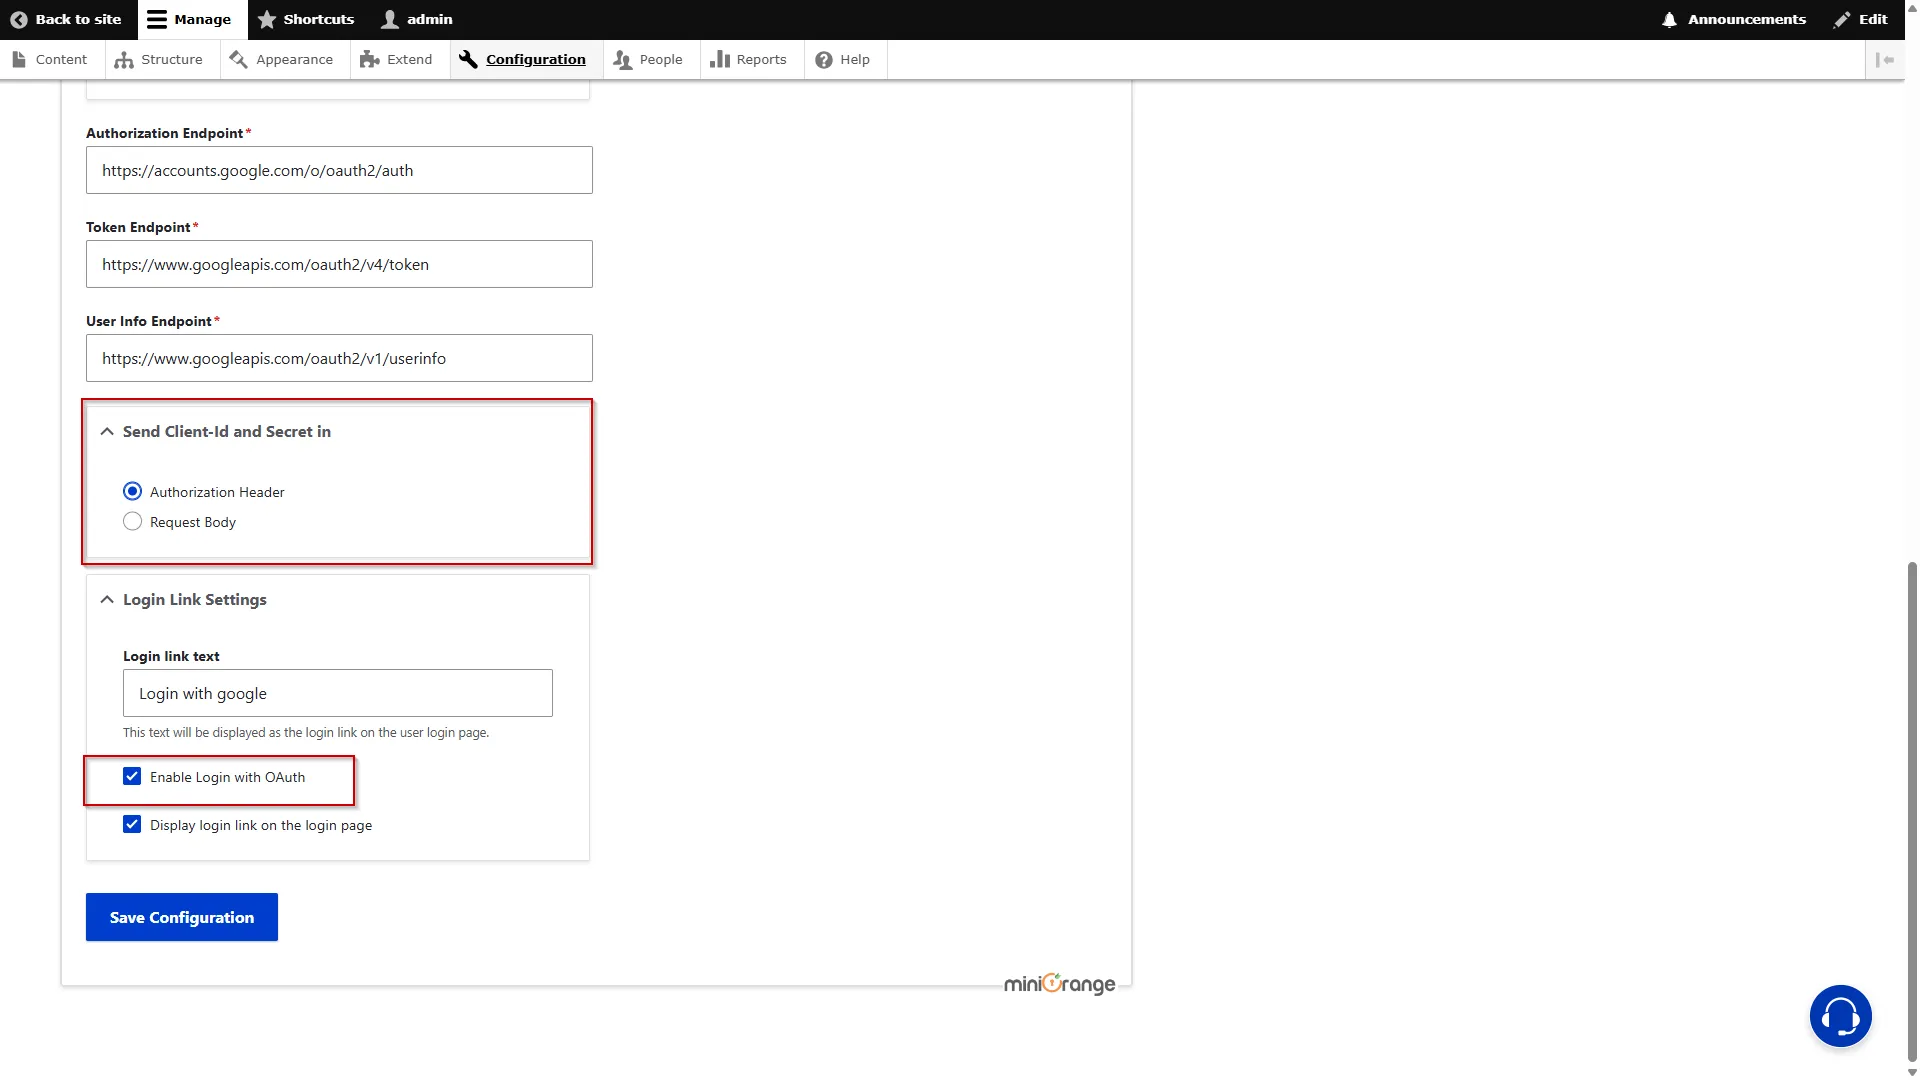Open the Help menu
Screen dimensions: 1920x1080
843,59
